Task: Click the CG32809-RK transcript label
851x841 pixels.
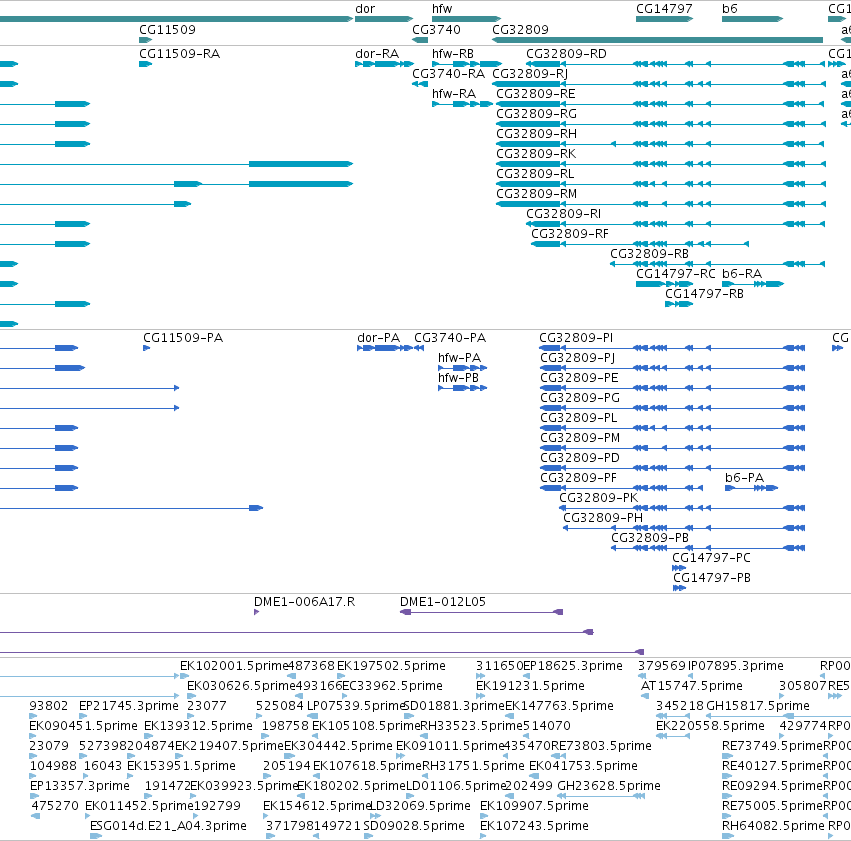Action: (x=536, y=154)
